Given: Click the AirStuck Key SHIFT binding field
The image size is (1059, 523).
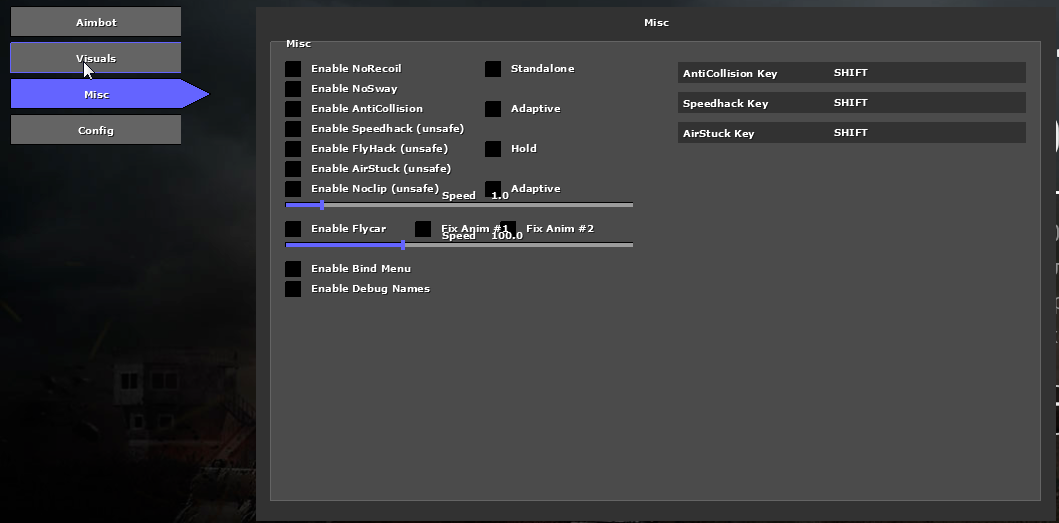Looking at the screenshot, I should tap(852, 132).
